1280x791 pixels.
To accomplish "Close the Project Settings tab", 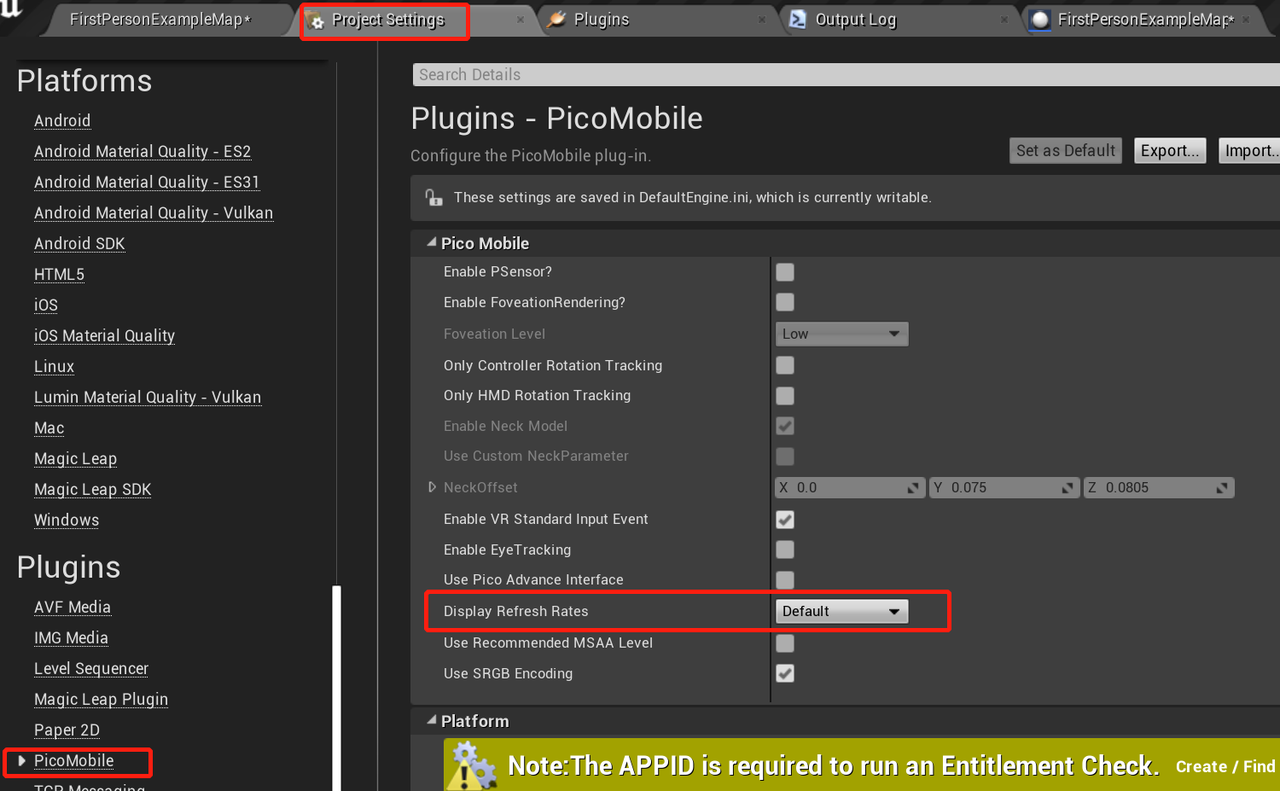I will click(x=521, y=20).
